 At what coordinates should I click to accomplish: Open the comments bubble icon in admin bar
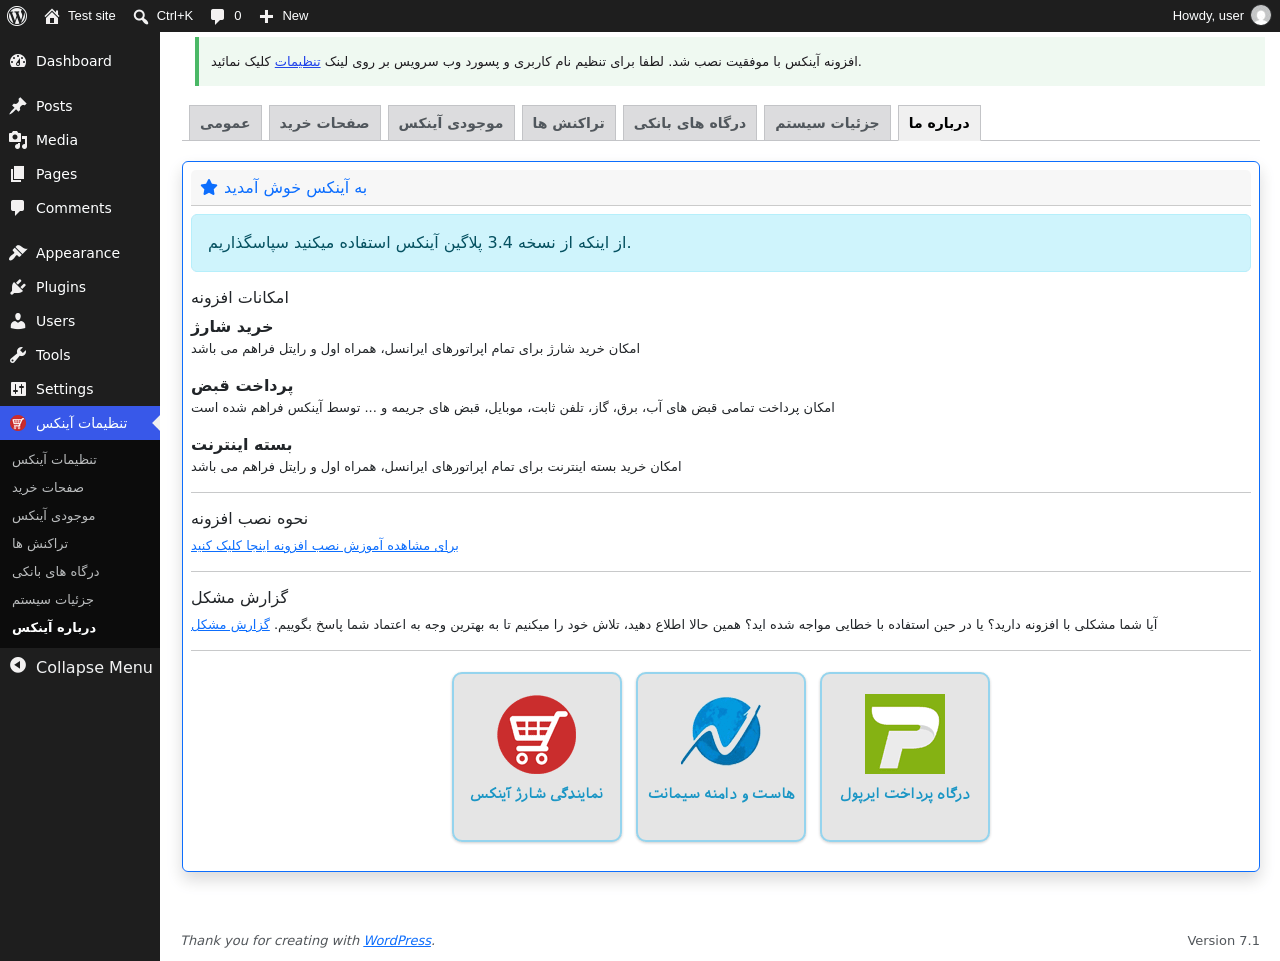click(217, 16)
